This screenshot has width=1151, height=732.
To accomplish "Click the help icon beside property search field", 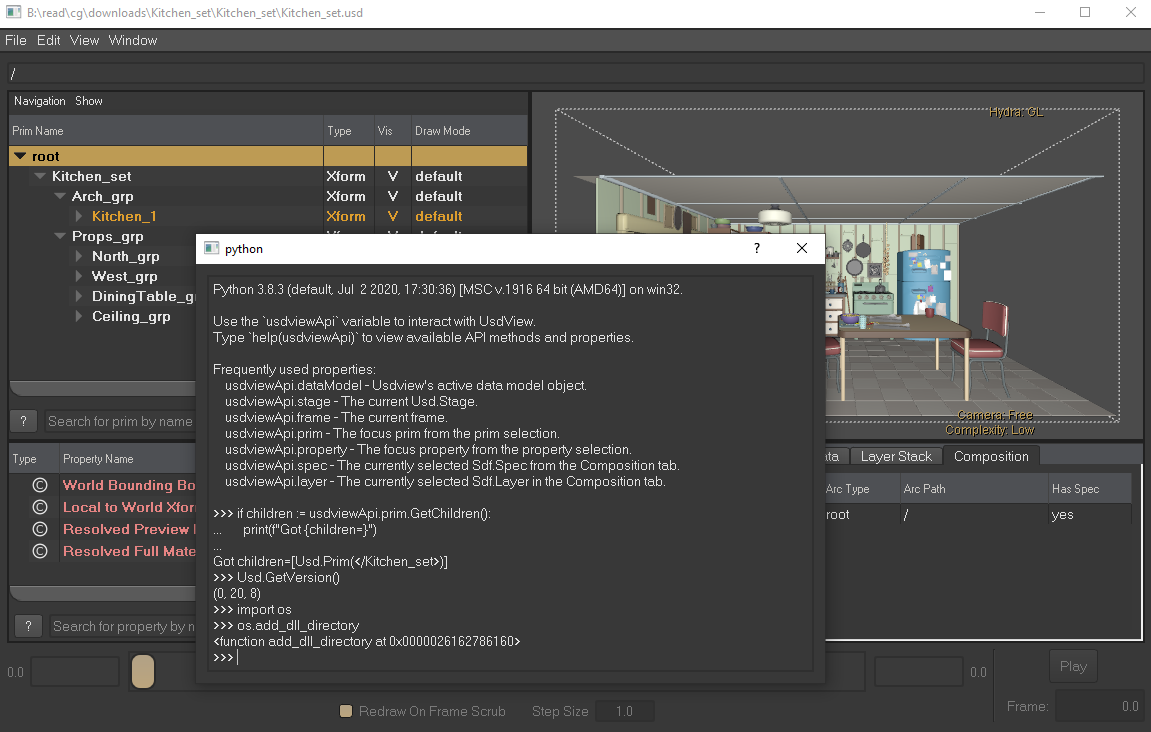I will click(x=27, y=625).
